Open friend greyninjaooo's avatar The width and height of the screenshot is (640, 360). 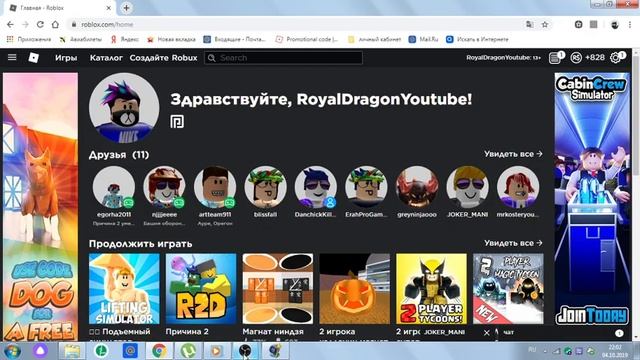point(417,187)
